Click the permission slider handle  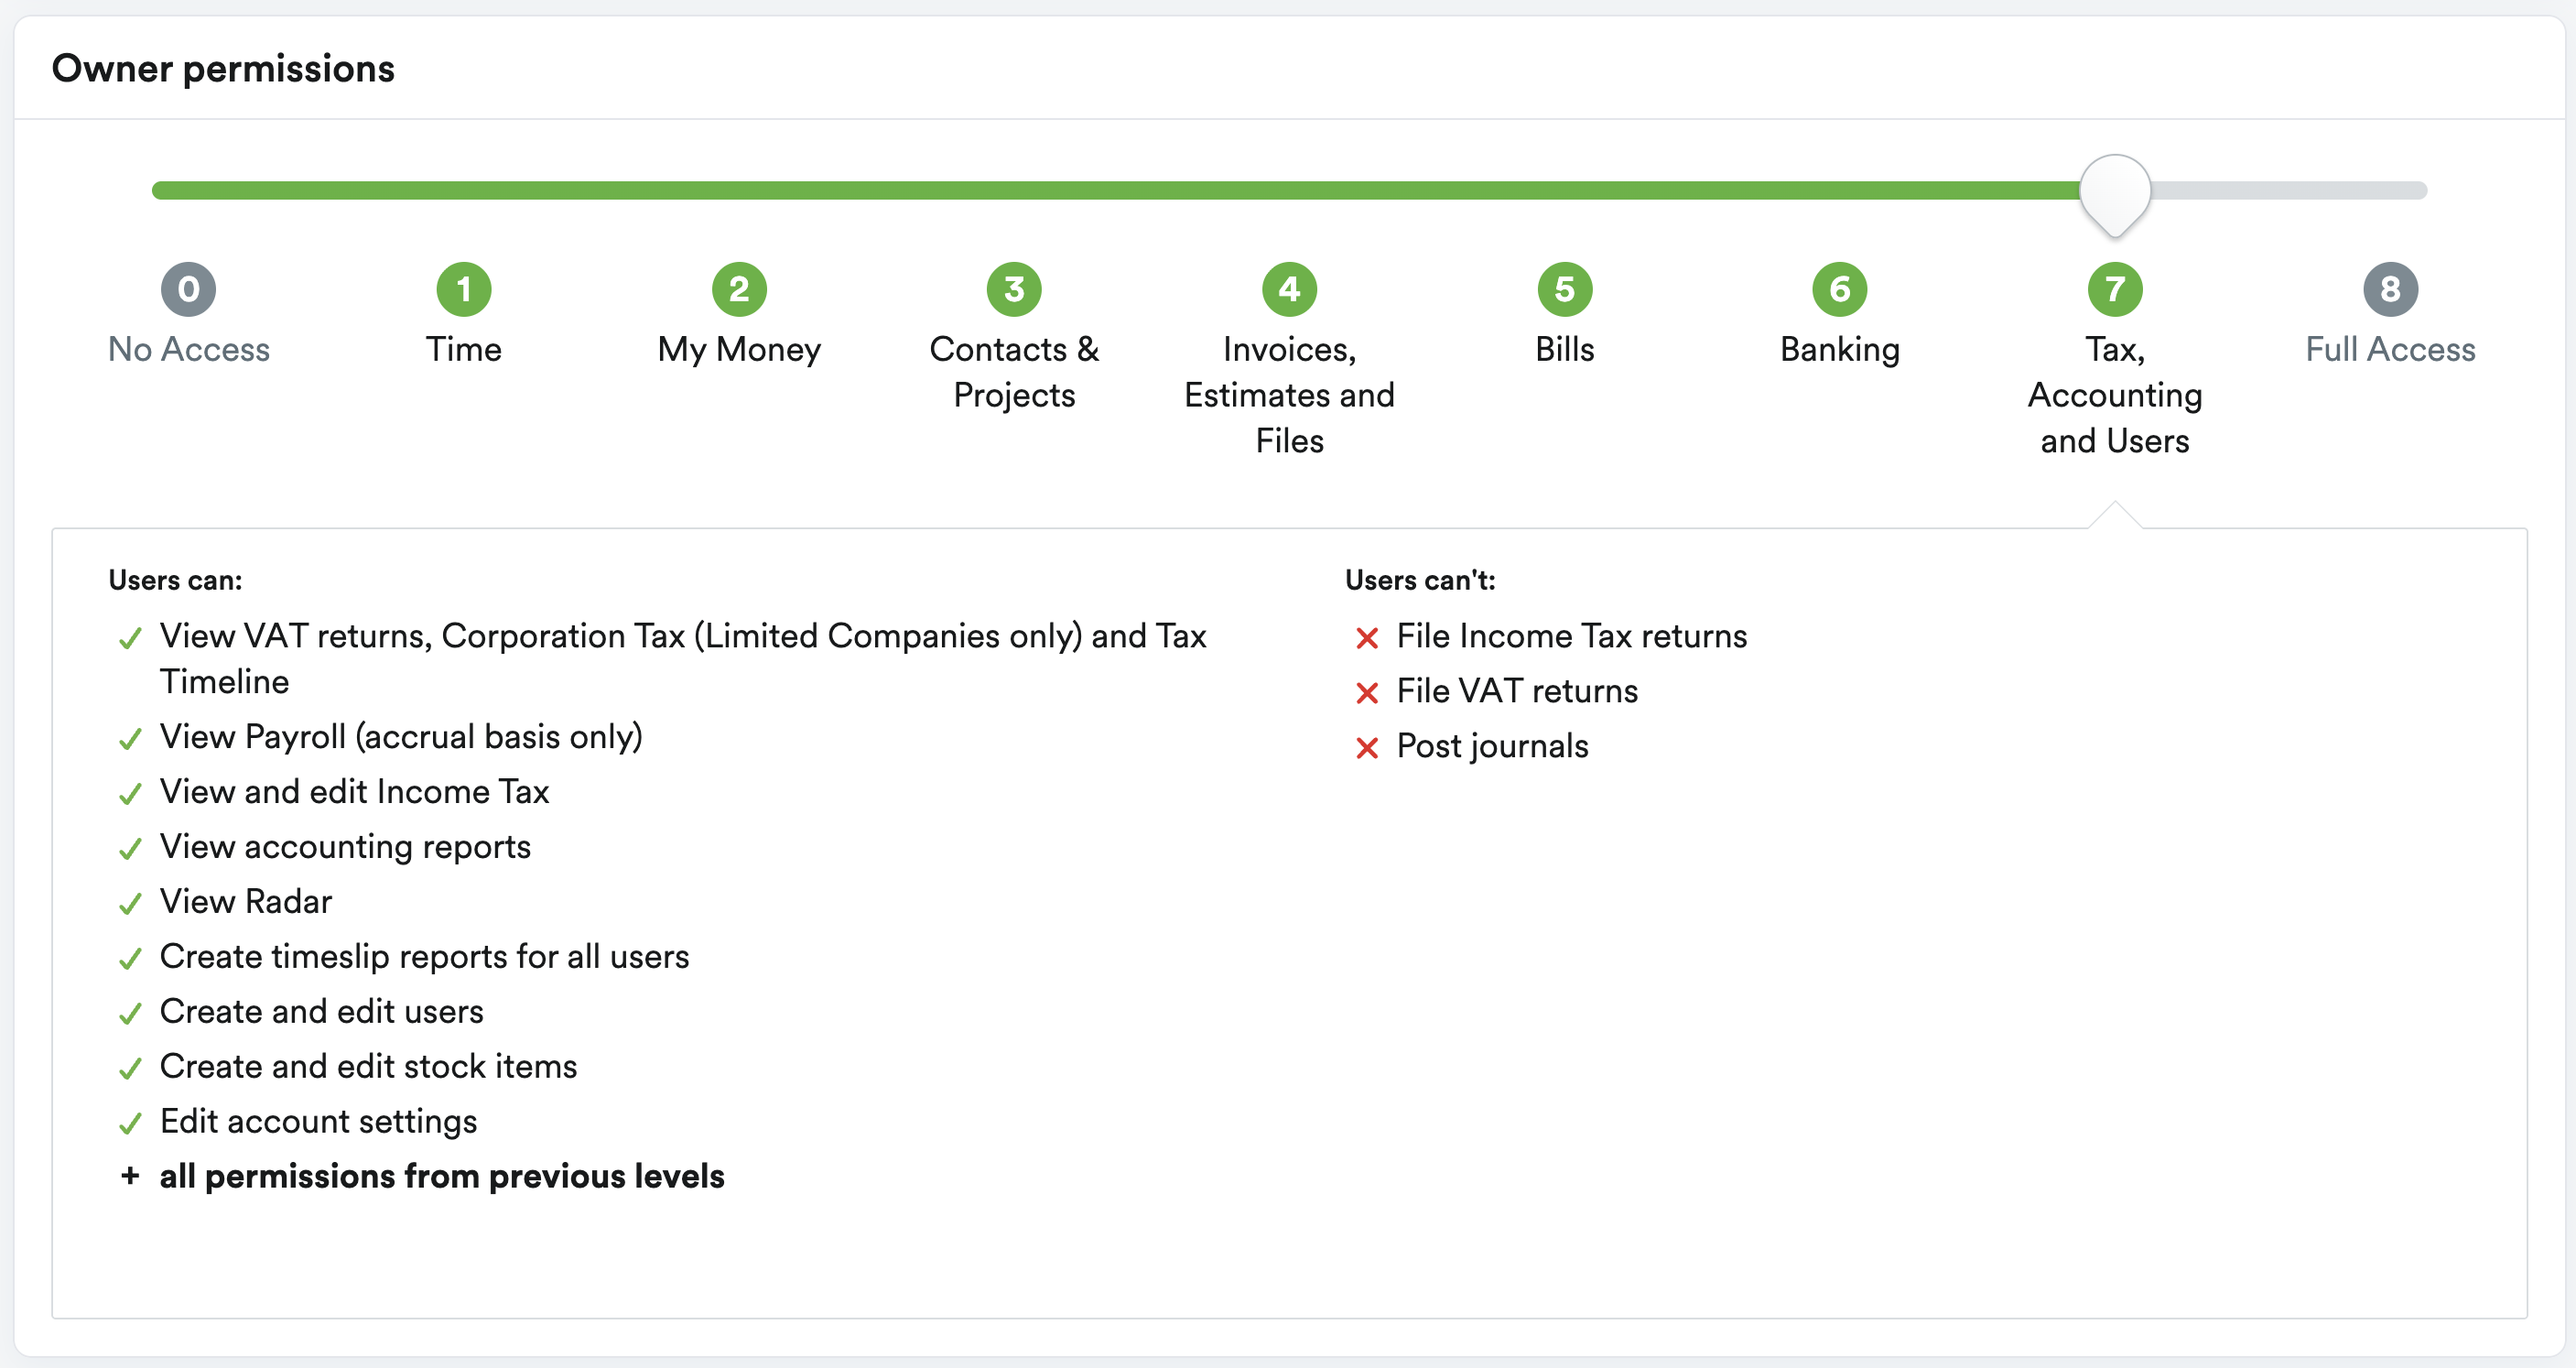coord(2115,194)
